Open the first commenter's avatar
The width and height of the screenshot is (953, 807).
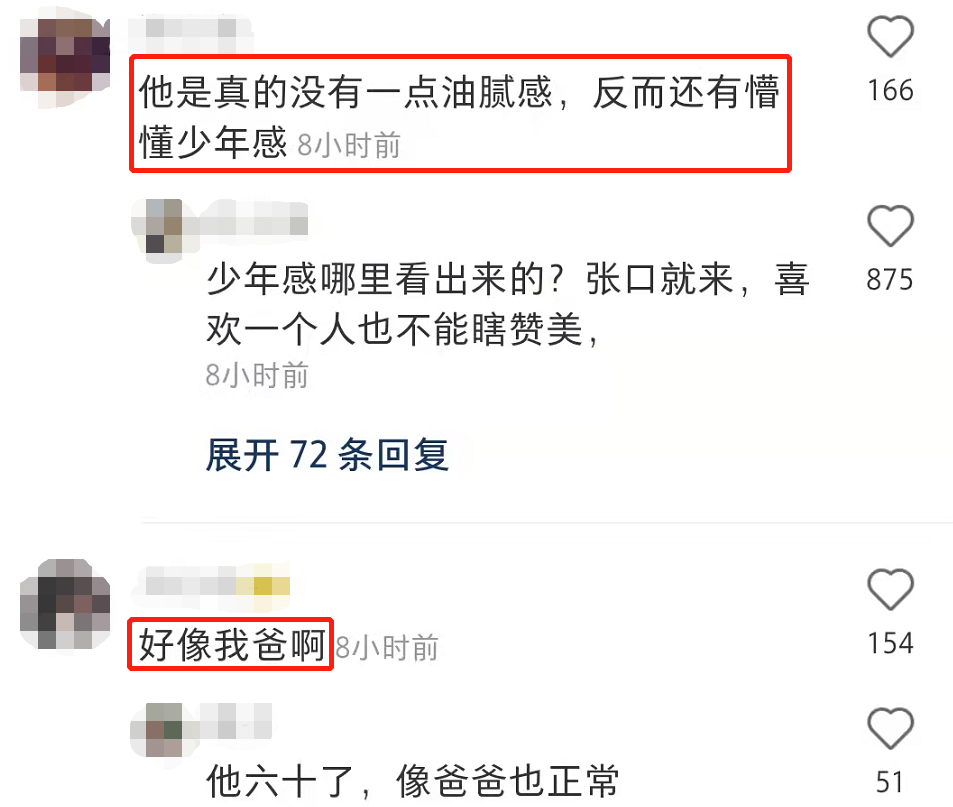pos(65,55)
